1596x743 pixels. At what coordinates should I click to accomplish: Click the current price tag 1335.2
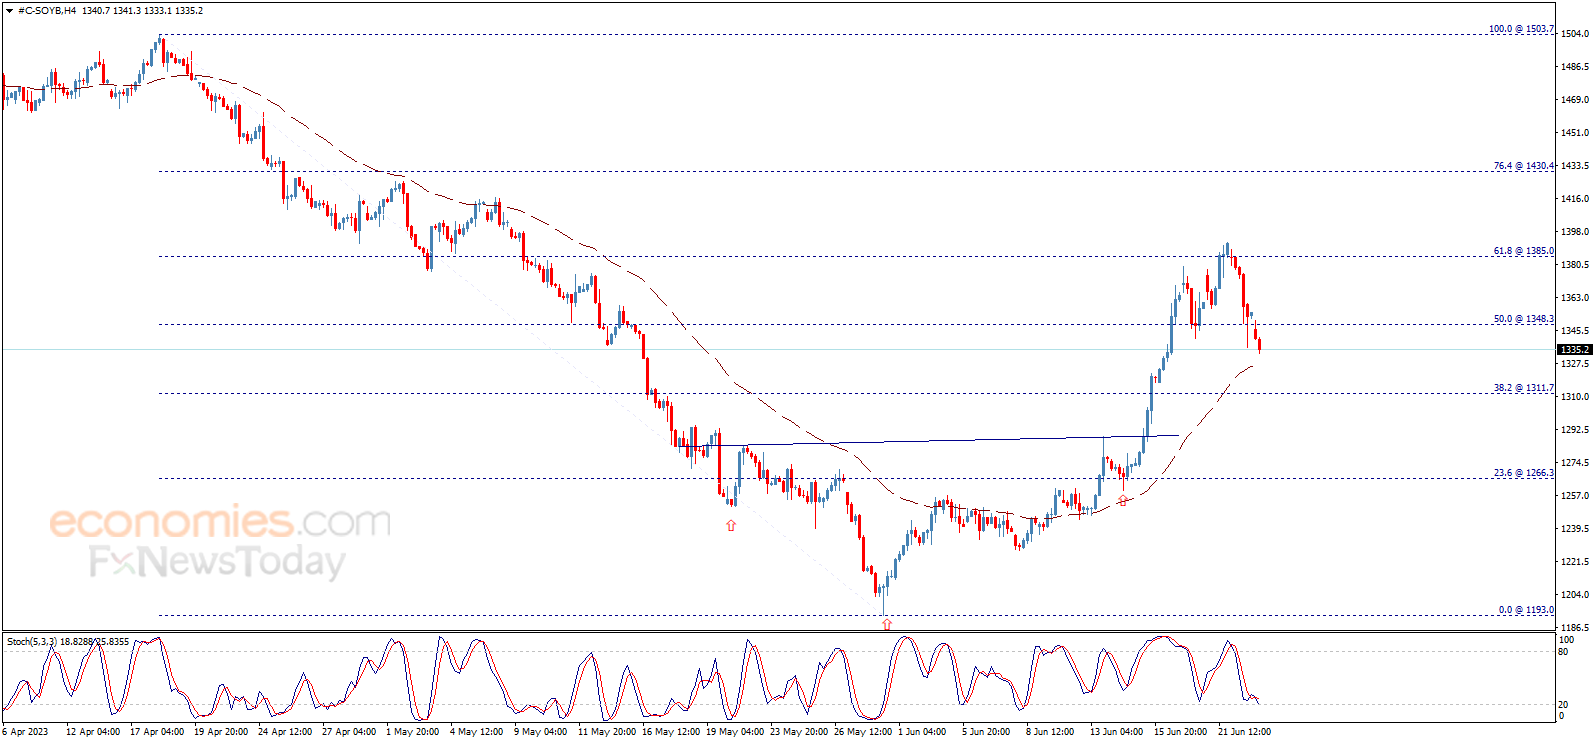(1575, 350)
